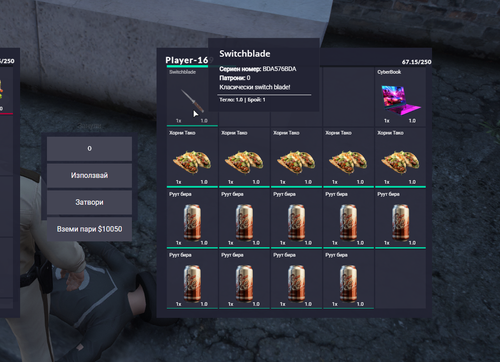Select the Хорни Тако below the CyberBook
This screenshot has width=500, height=362.
click(x=400, y=158)
